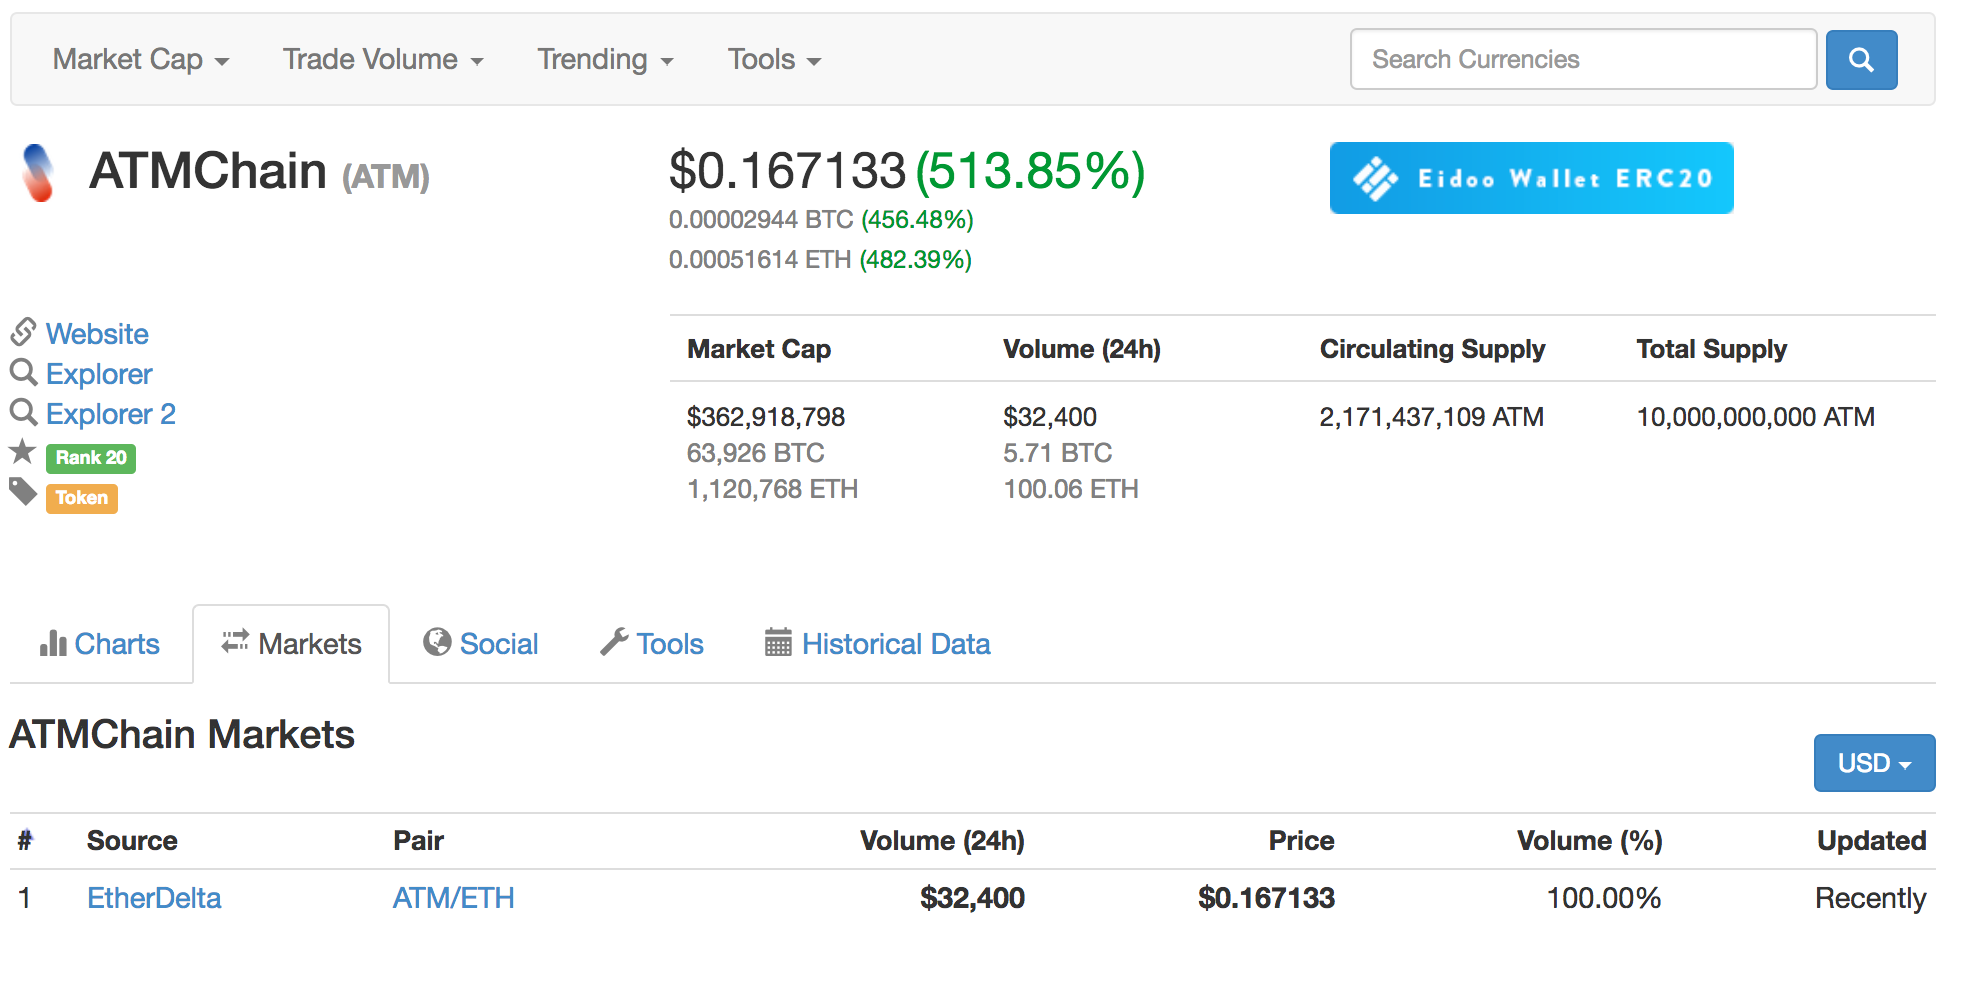Click the exchange arrows icon on the Markets tab
This screenshot has height=990, width=1984.
click(235, 641)
